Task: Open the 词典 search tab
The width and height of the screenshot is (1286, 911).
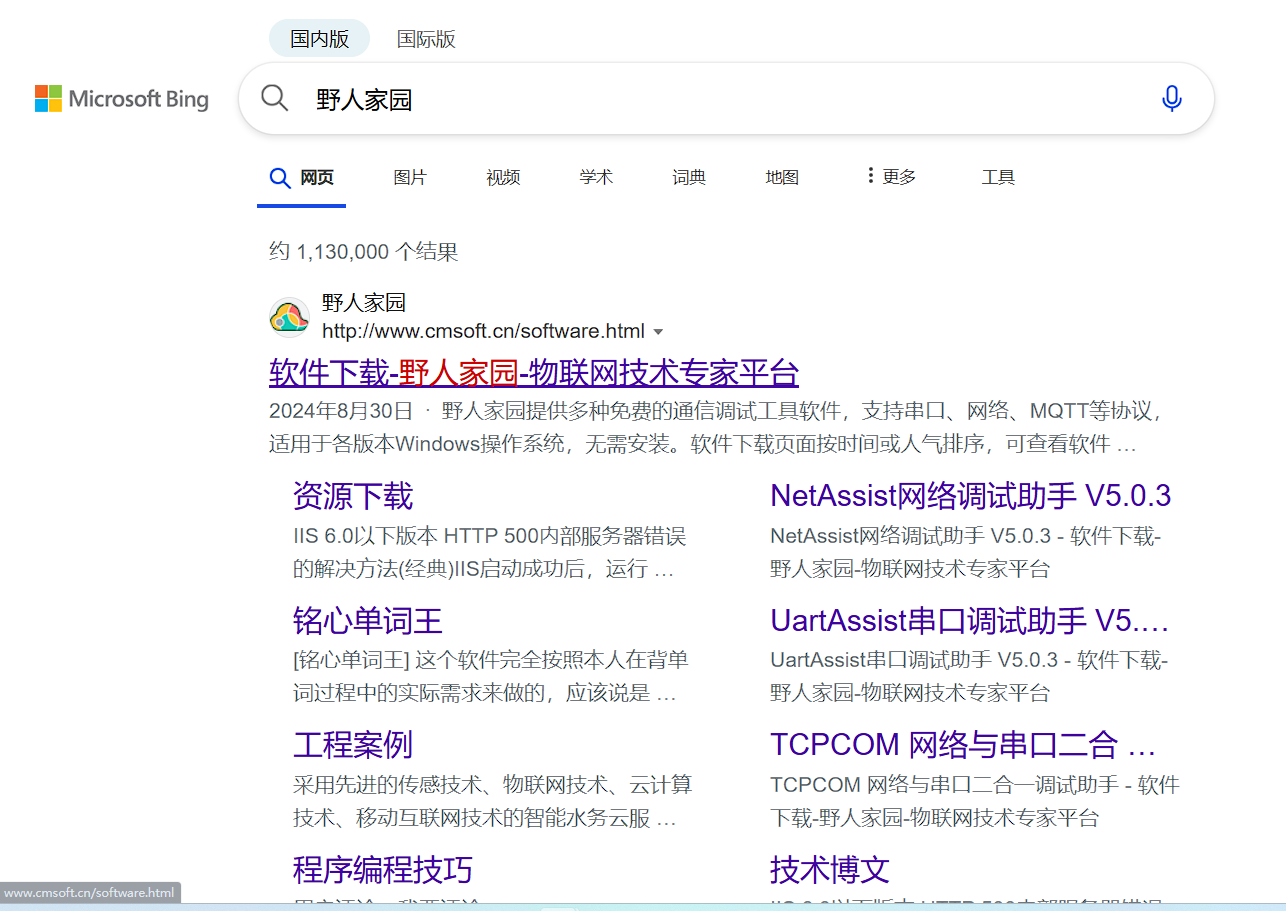Action: tap(689, 178)
